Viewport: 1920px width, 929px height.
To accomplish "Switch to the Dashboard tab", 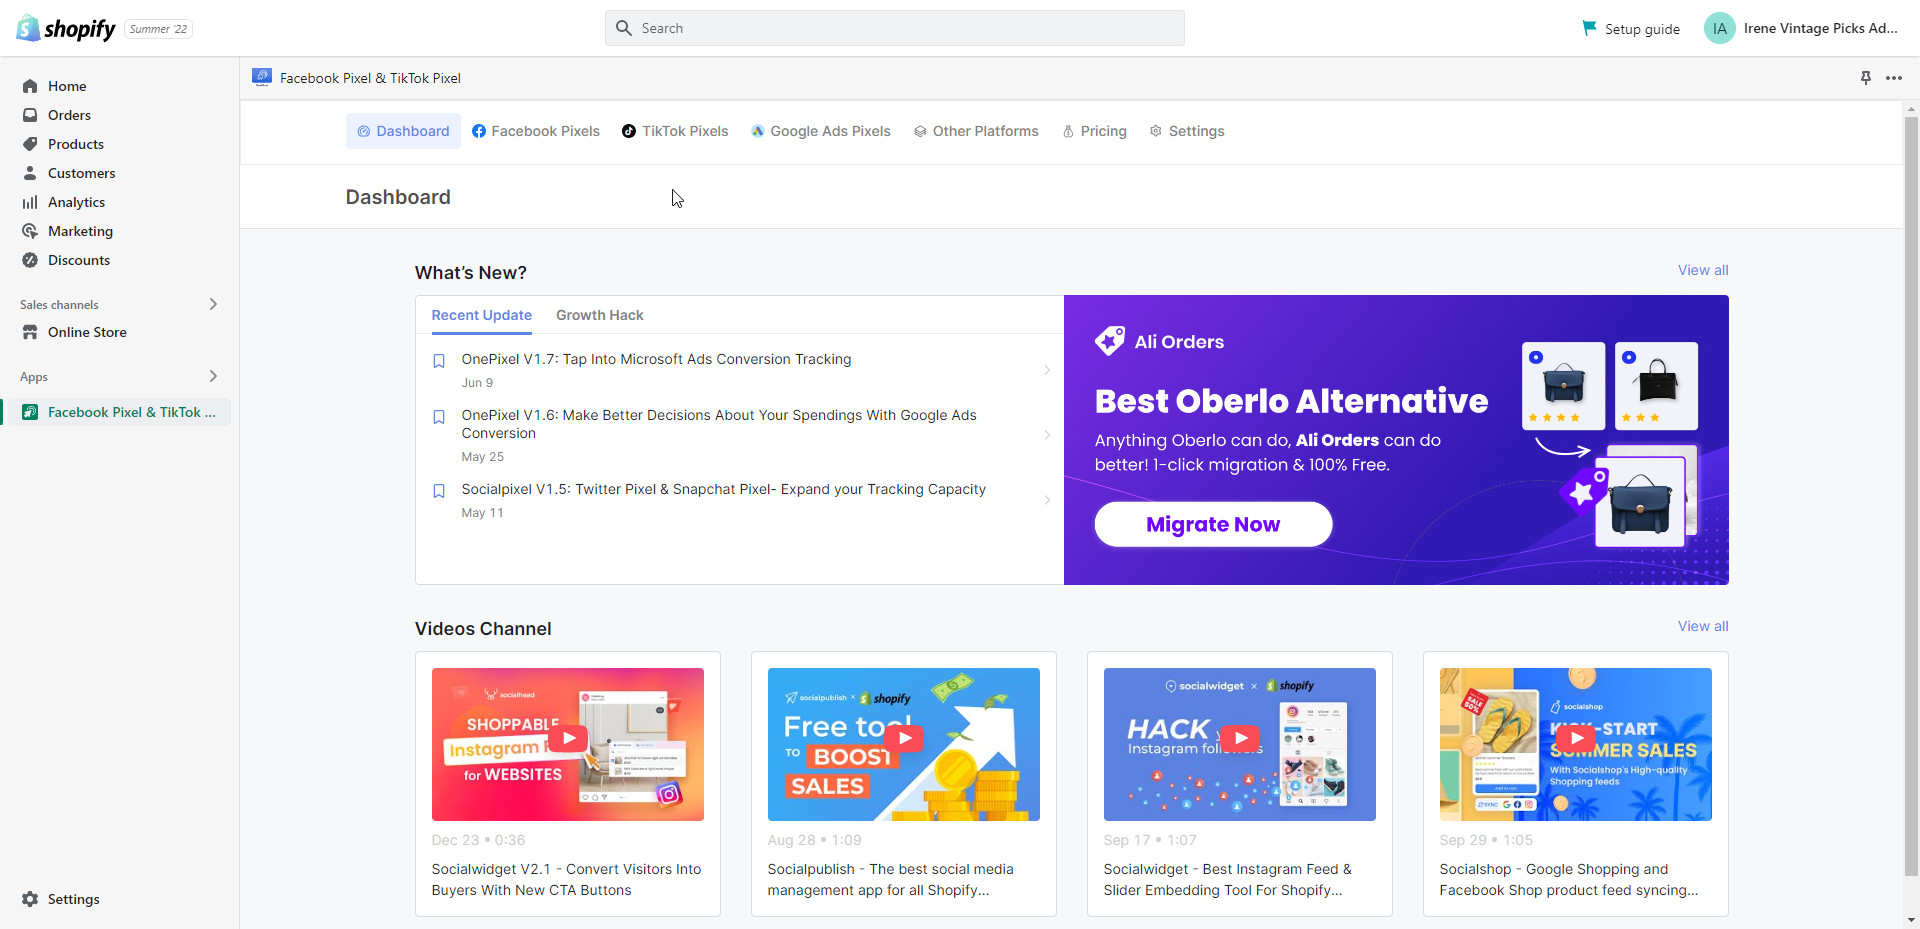I will click(403, 131).
